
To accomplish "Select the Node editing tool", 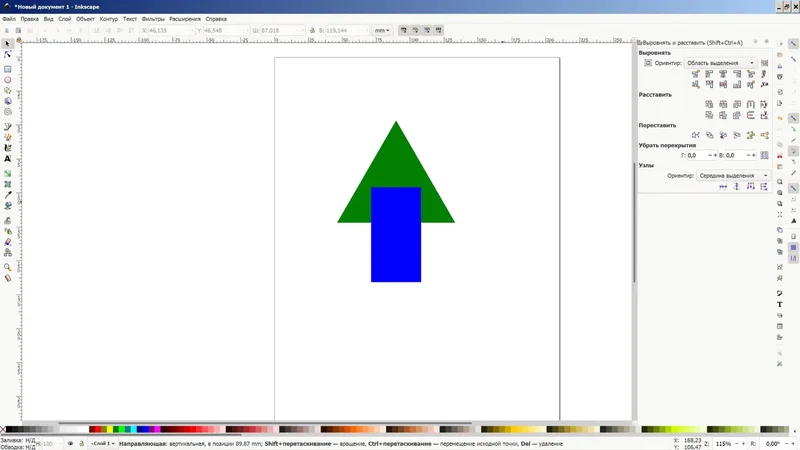I will [8, 55].
